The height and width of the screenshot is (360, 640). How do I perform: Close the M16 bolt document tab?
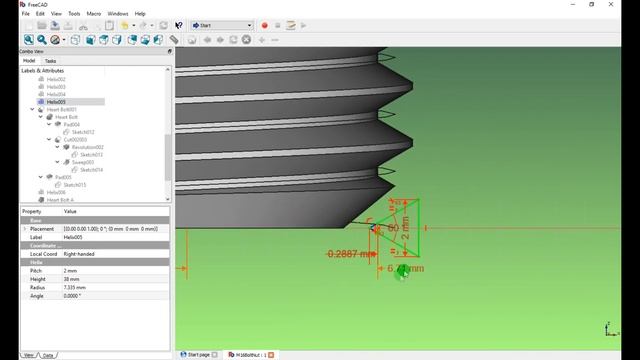pos(271,355)
